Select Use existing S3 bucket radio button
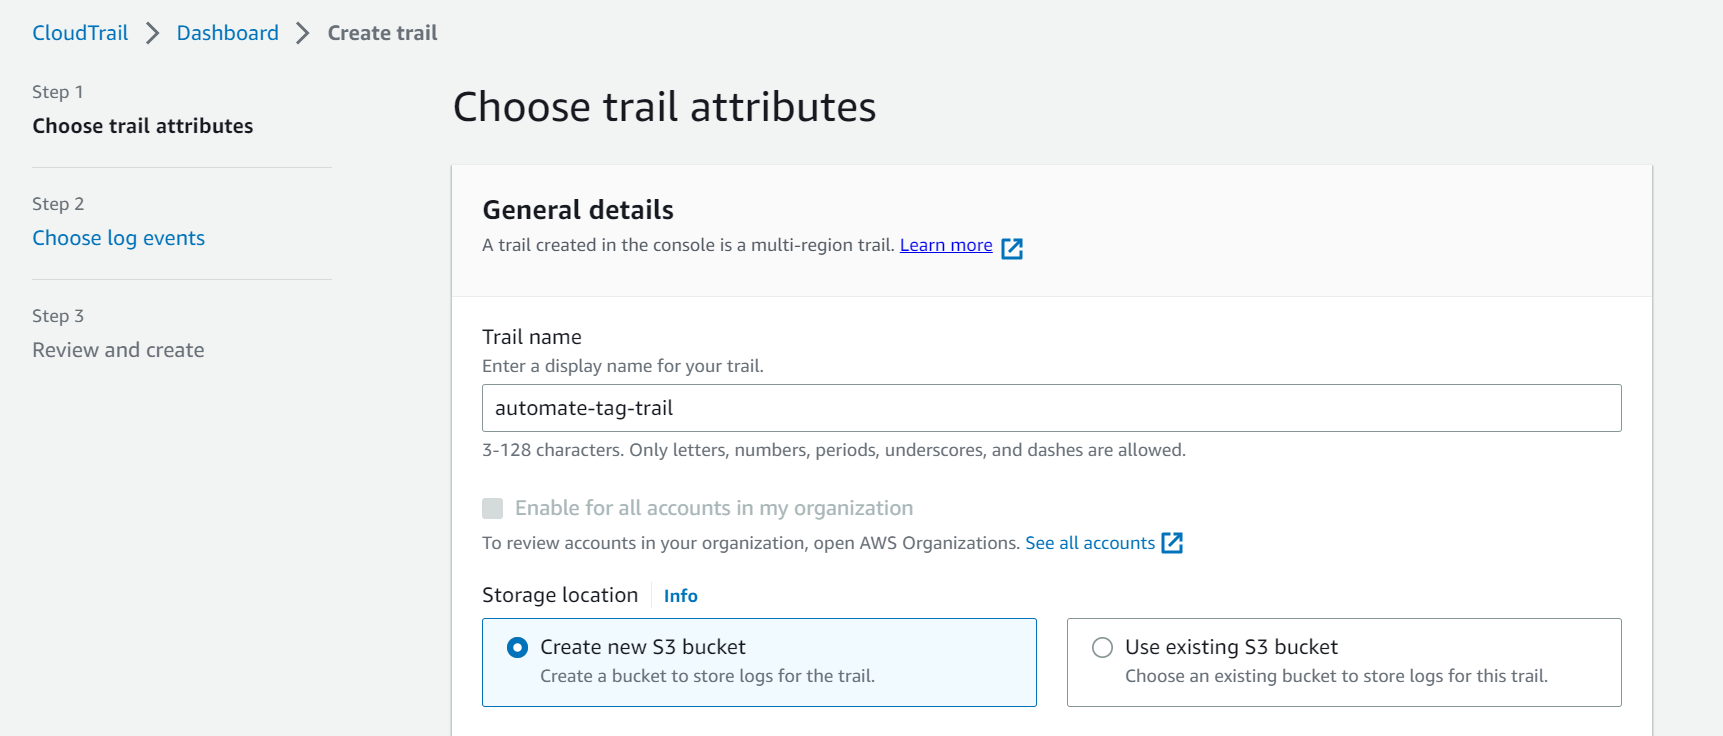Image resolution: width=1723 pixels, height=736 pixels. pos(1102,648)
